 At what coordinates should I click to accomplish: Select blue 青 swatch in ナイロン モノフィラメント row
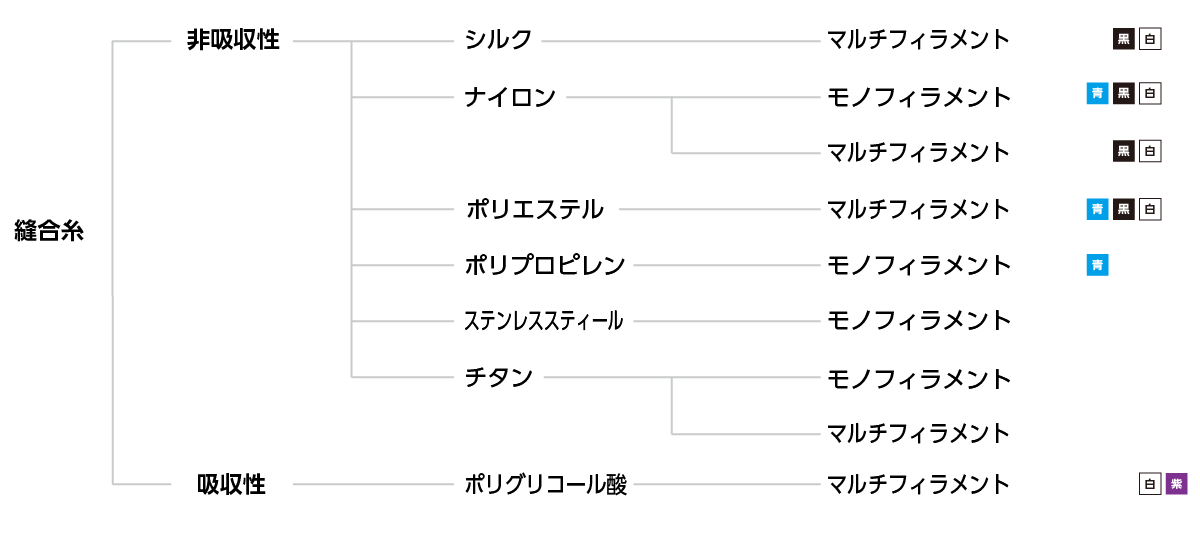click(x=1097, y=95)
